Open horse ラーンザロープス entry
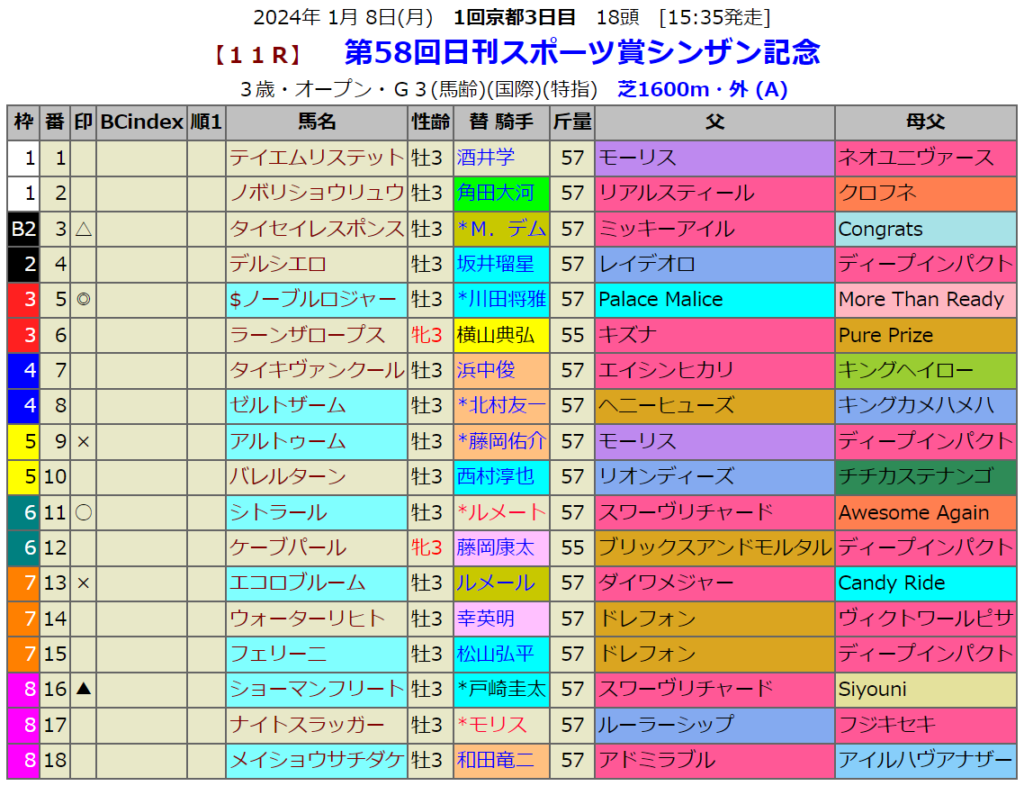Image resolution: width=1024 pixels, height=786 pixels. coord(307,335)
